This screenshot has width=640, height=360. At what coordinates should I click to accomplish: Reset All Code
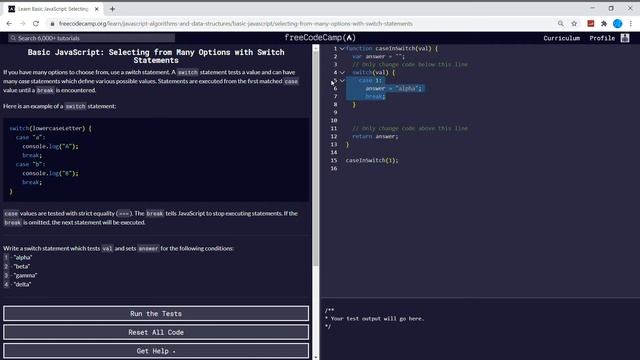point(156,332)
